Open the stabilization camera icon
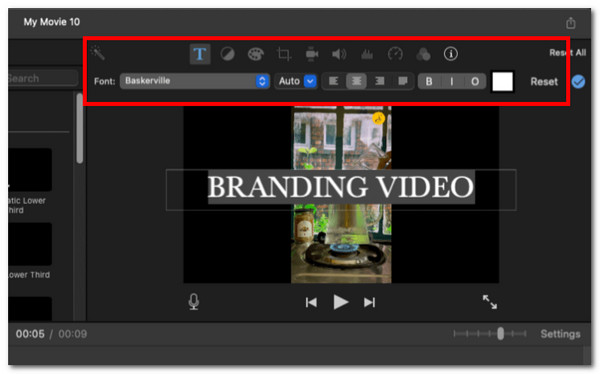This screenshot has height=374, width=600. click(312, 54)
